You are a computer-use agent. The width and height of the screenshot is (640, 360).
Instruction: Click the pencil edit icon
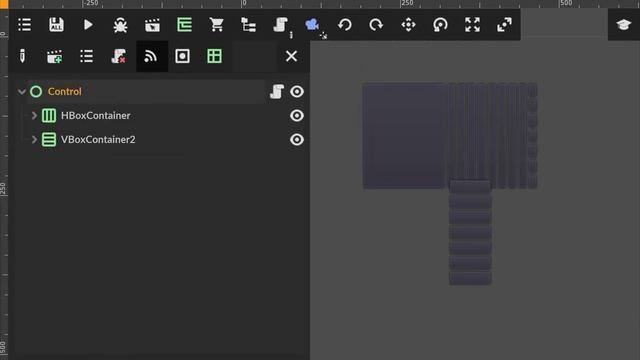click(x=22, y=56)
